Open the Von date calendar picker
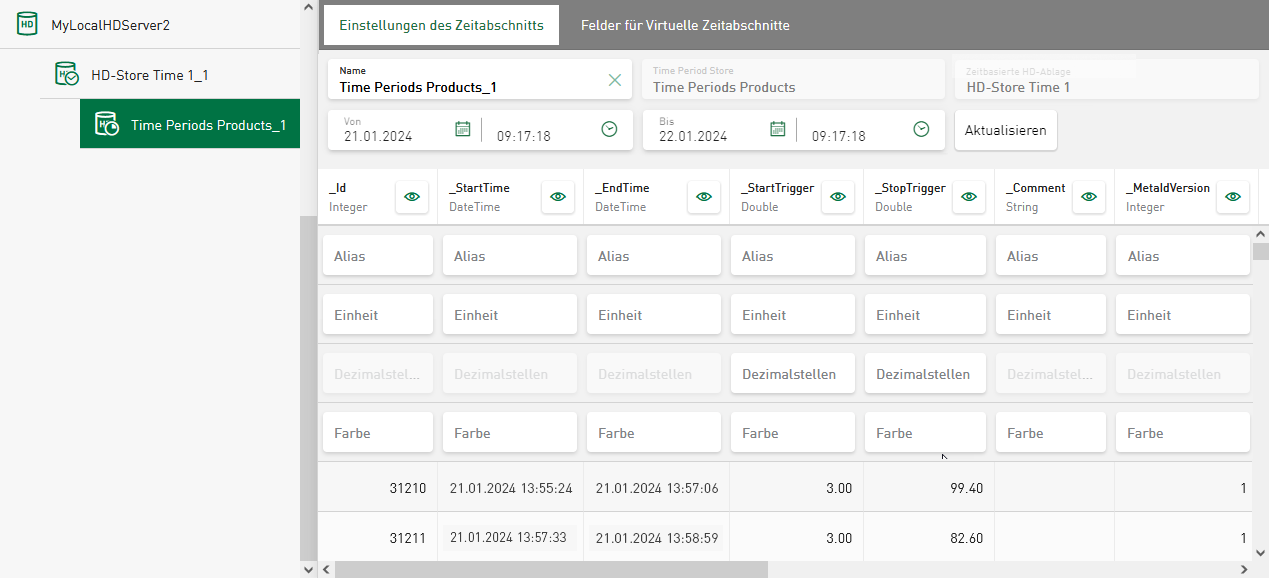This screenshot has height=578, width=1269. pos(462,129)
